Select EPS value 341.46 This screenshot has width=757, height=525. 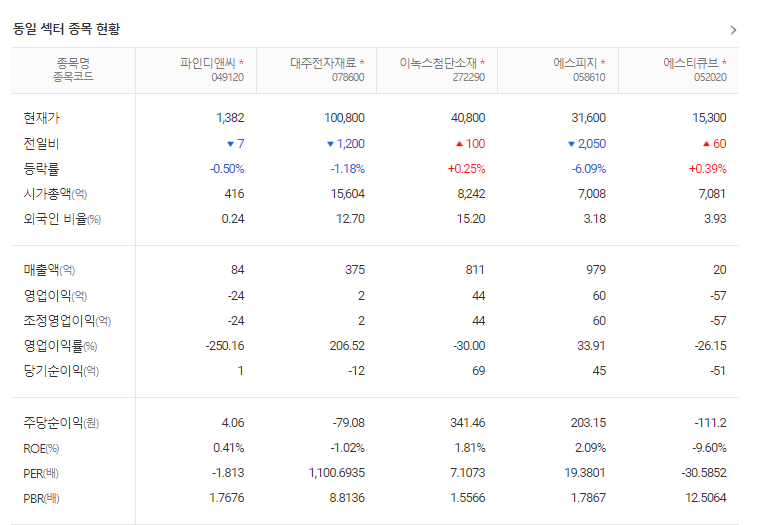click(468, 423)
